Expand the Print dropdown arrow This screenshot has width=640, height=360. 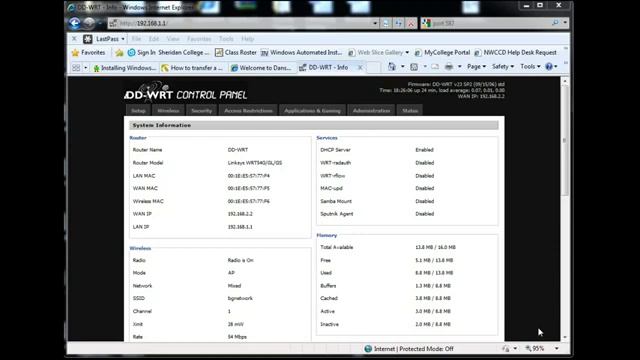coord(460,67)
